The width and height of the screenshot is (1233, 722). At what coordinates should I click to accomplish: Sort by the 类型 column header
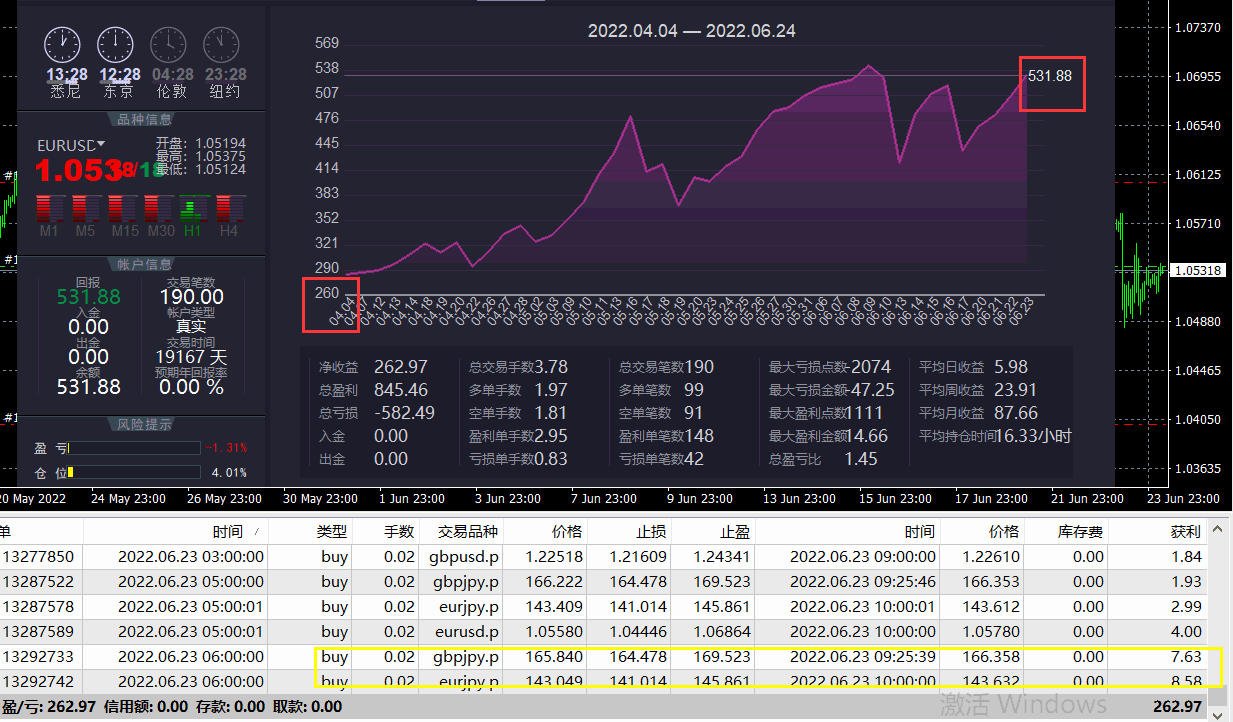[x=332, y=532]
